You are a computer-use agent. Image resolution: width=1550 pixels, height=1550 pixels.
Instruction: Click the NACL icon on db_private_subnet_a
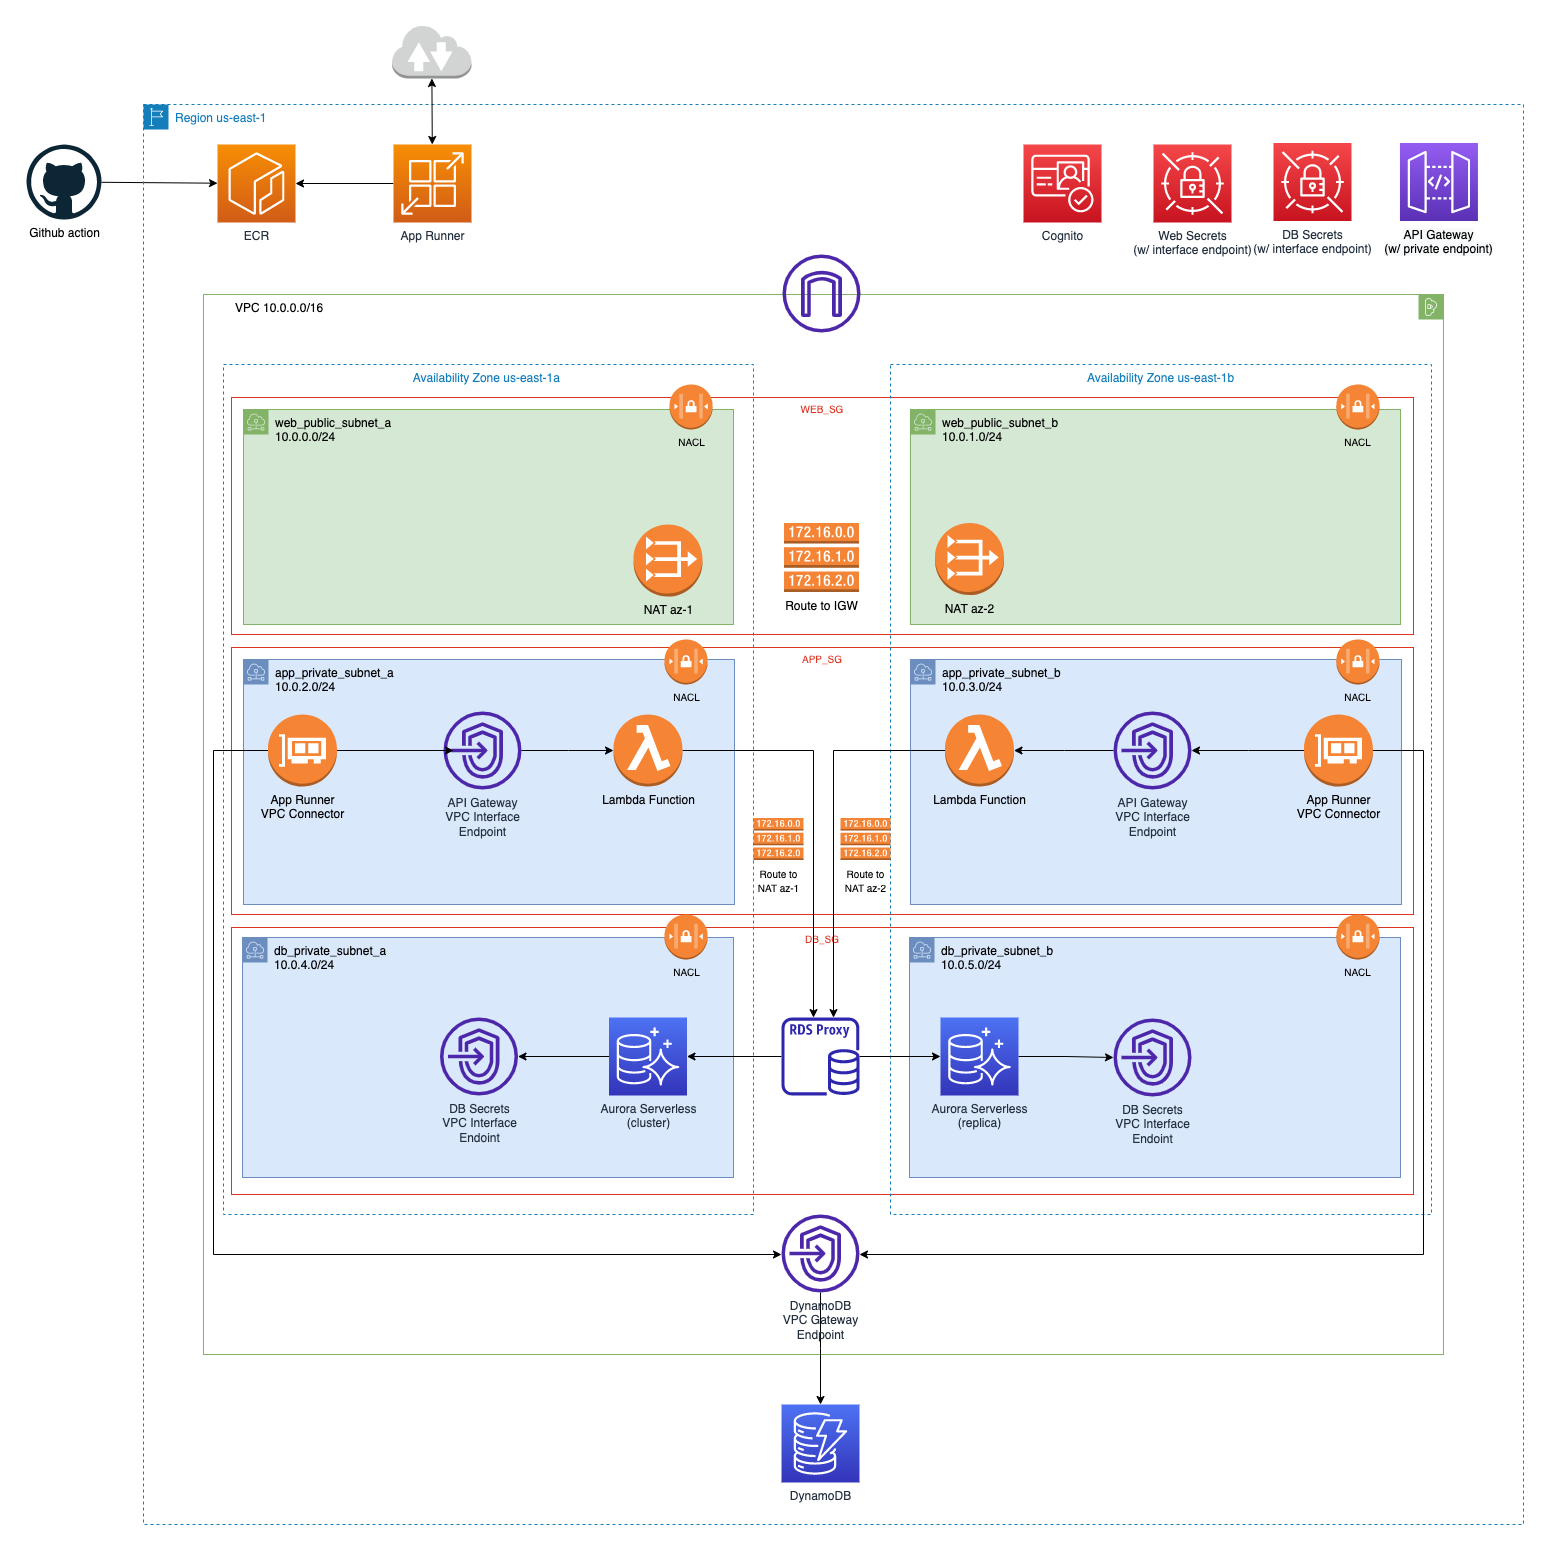coord(686,937)
